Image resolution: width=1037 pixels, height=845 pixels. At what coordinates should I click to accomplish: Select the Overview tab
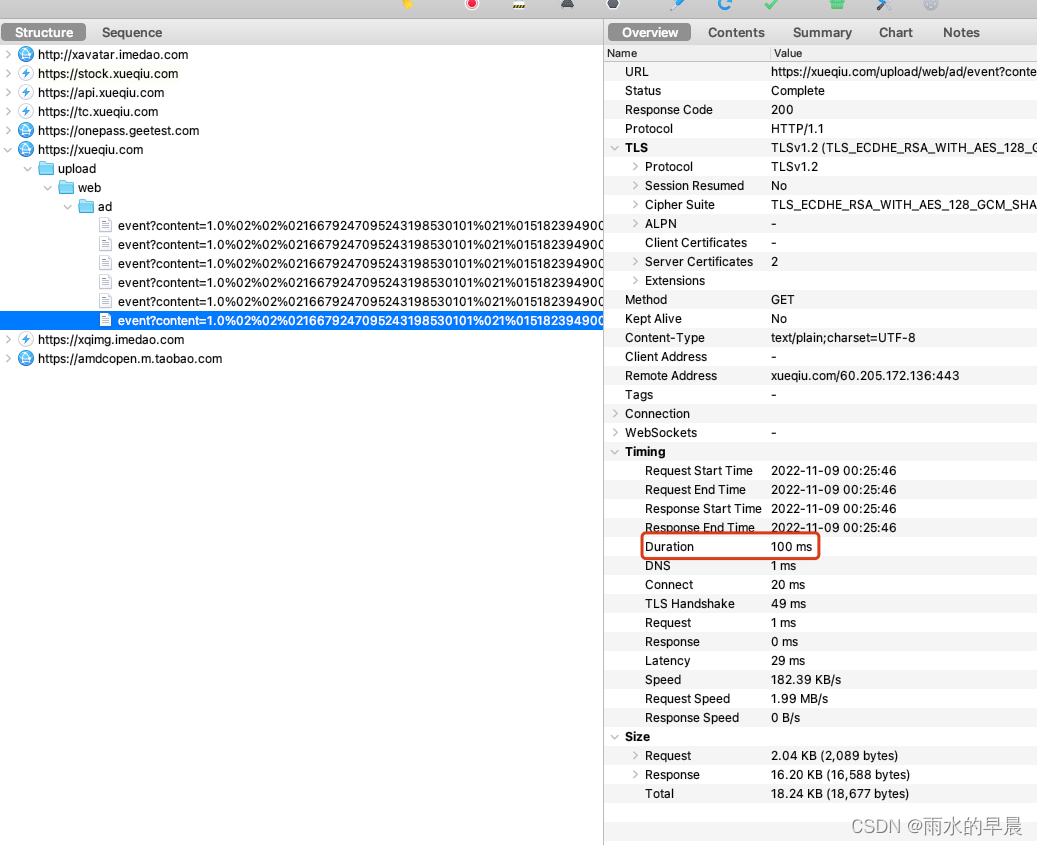(649, 32)
